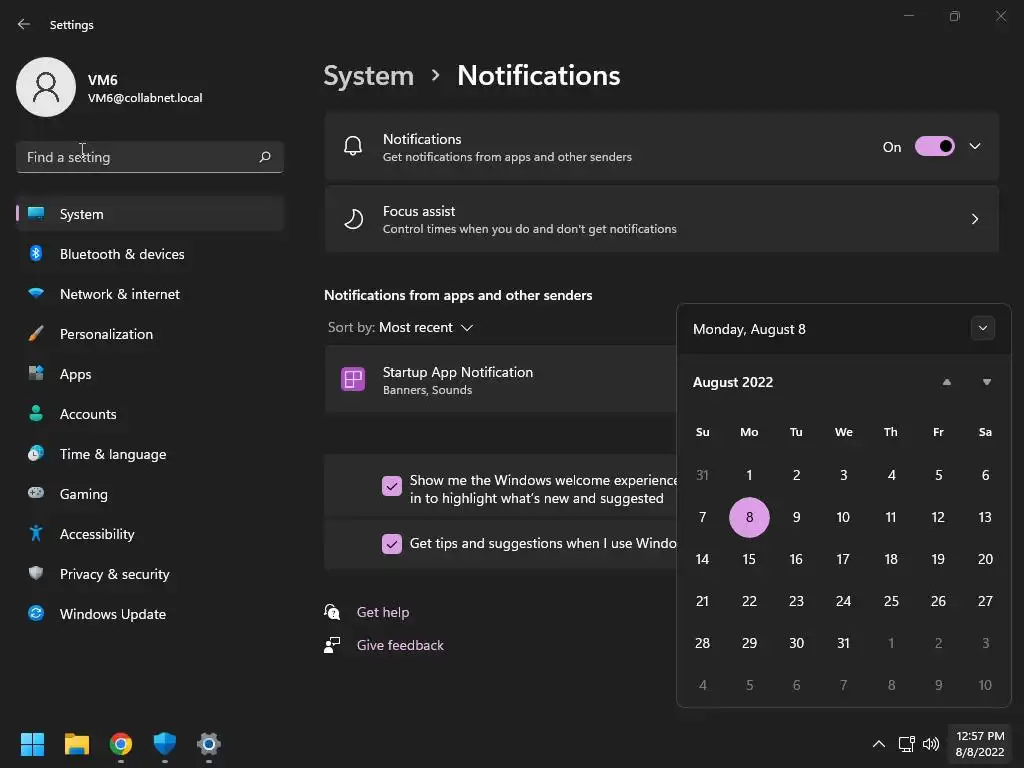Viewport: 1024px width, 768px height.
Task: Click the Privacy & security shield icon
Action: [x=36, y=574]
